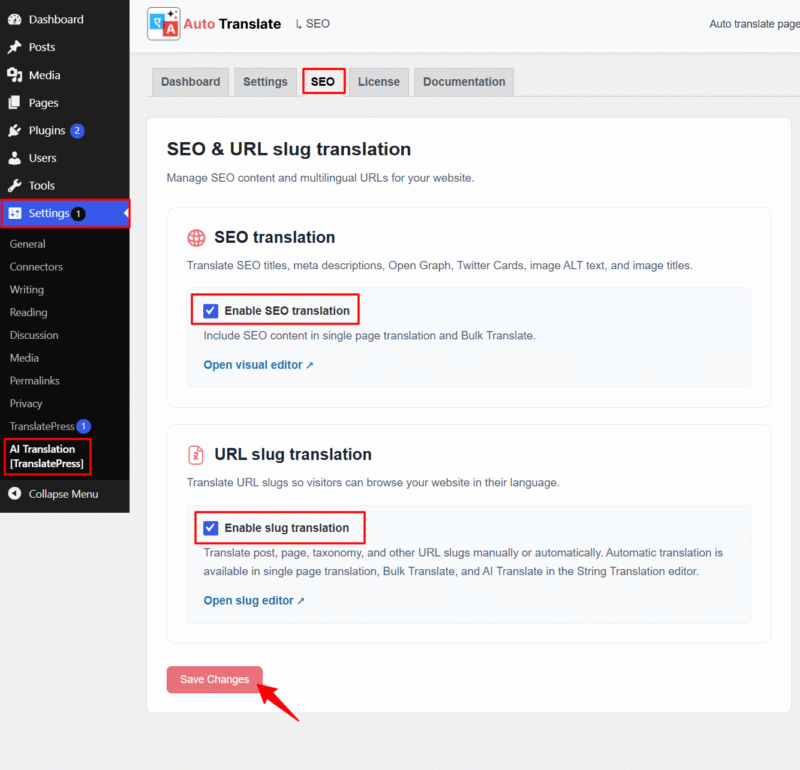
Task: Open Media settings submenu under Settings
Action: point(24,358)
